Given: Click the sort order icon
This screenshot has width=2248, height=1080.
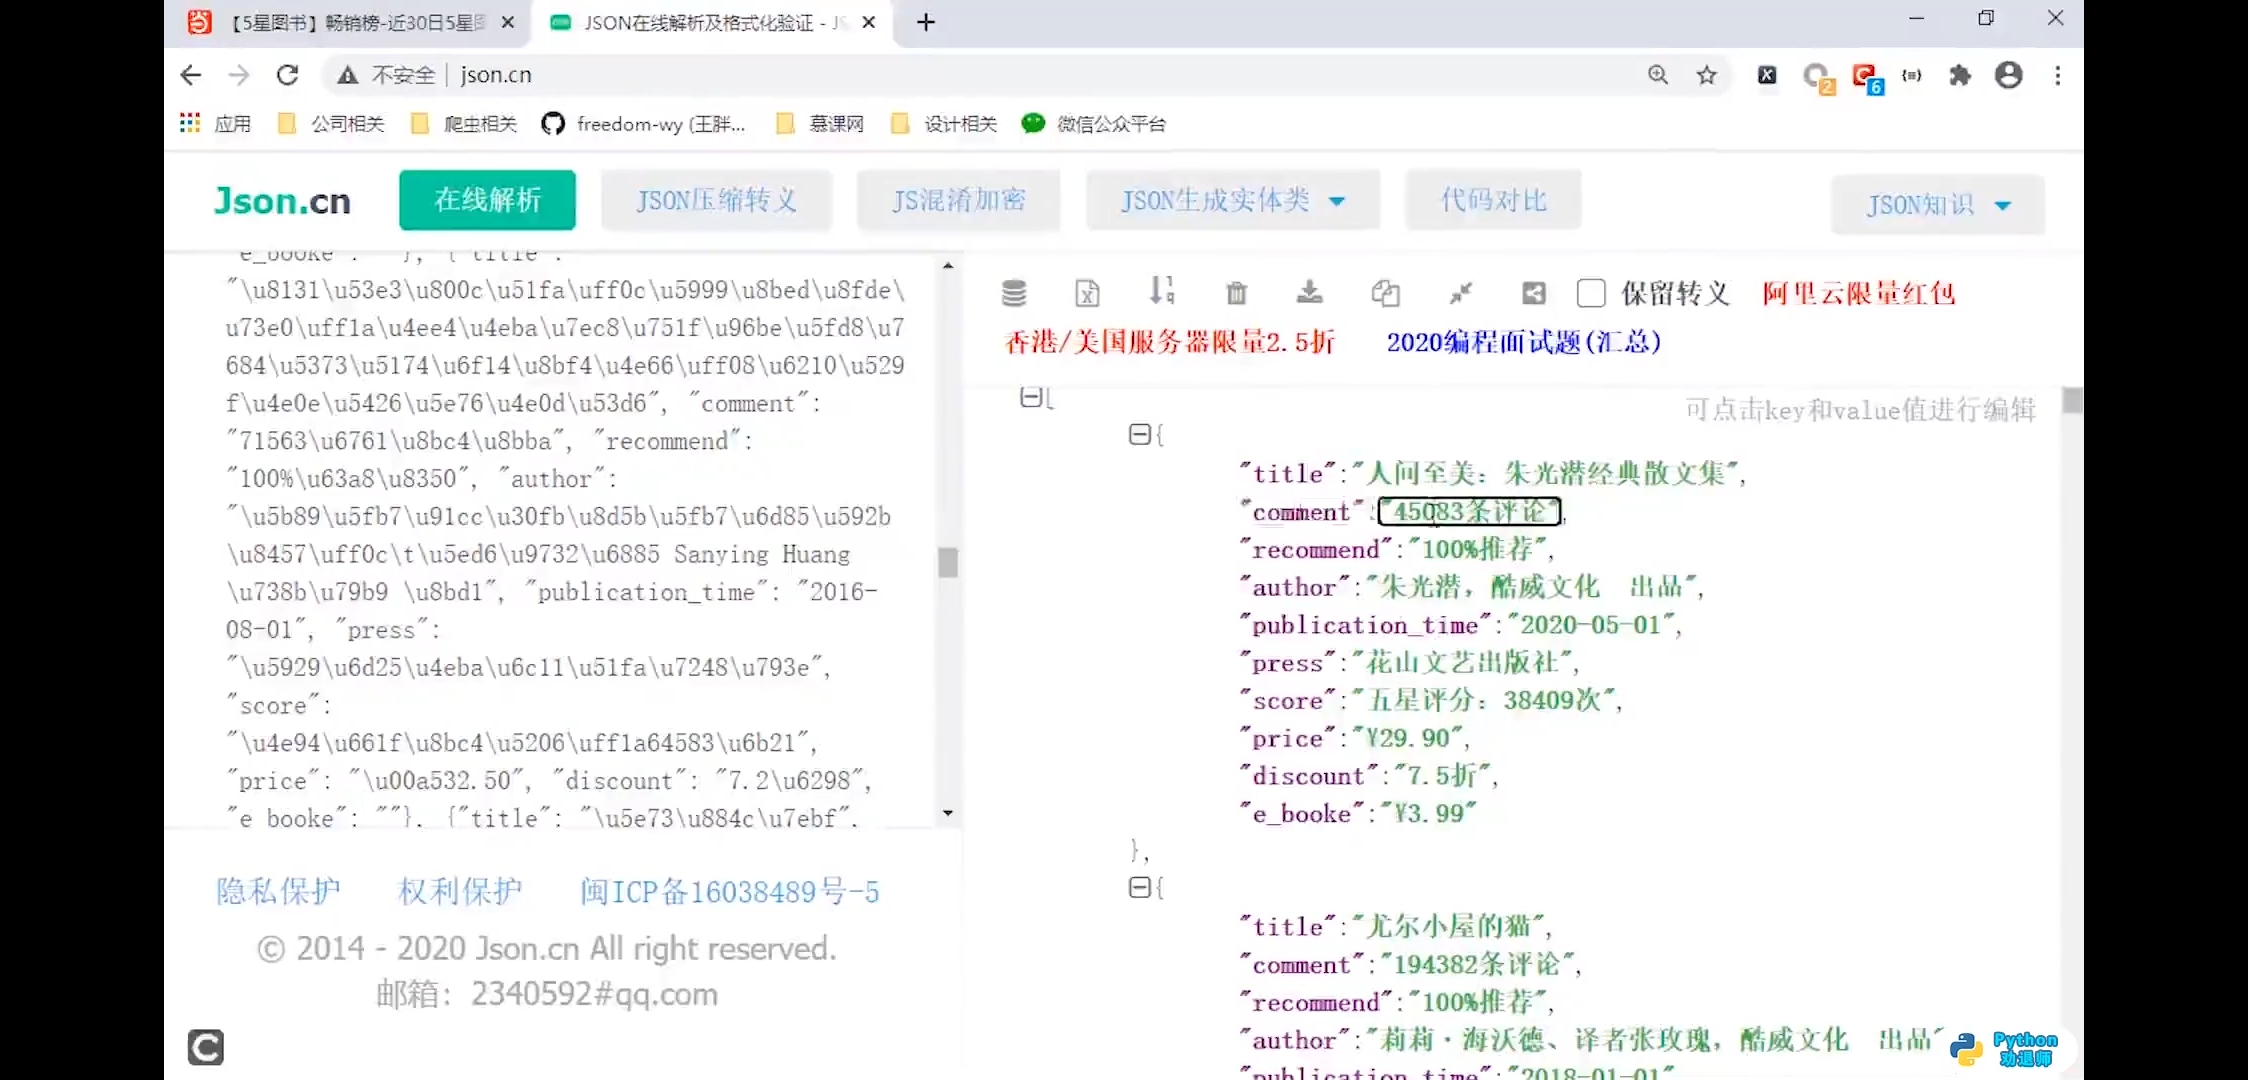Looking at the screenshot, I should (1161, 291).
